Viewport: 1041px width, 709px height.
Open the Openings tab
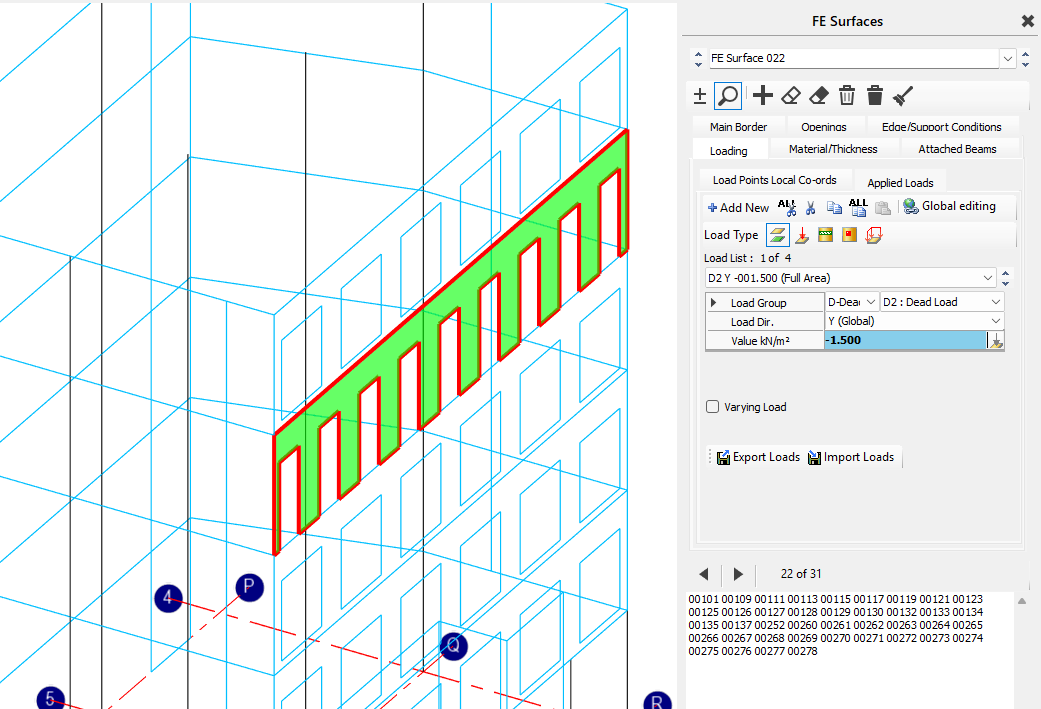[823, 127]
